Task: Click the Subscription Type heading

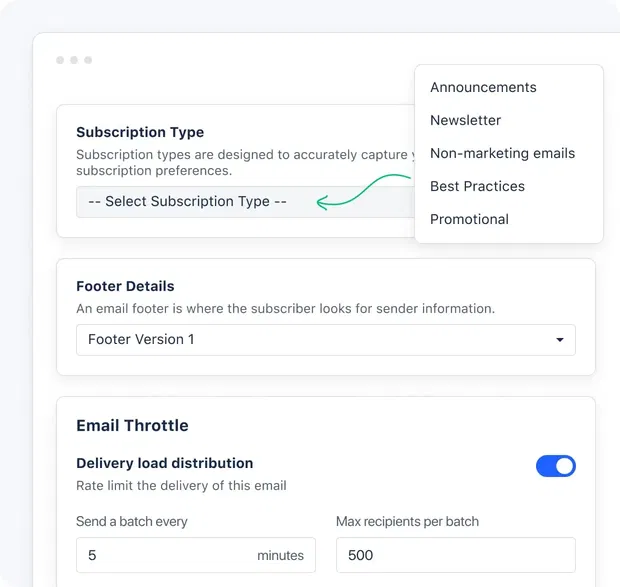Action: (x=140, y=132)
